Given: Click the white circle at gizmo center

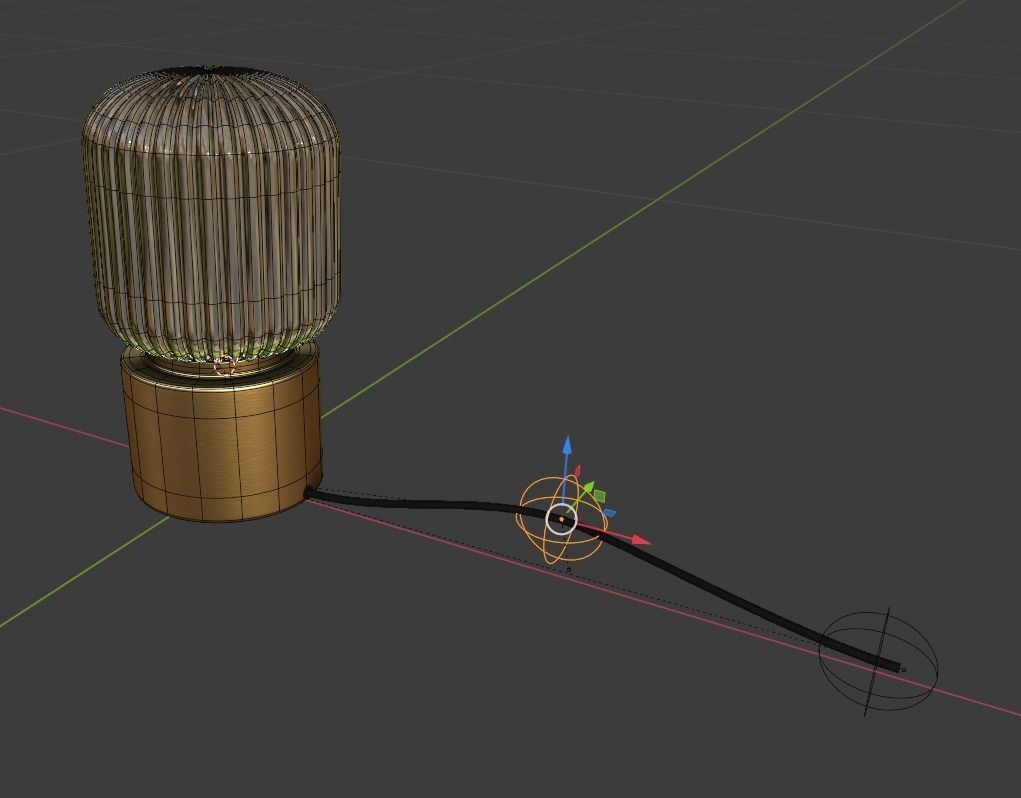Looking at the screenshot, I should [561, 519].
